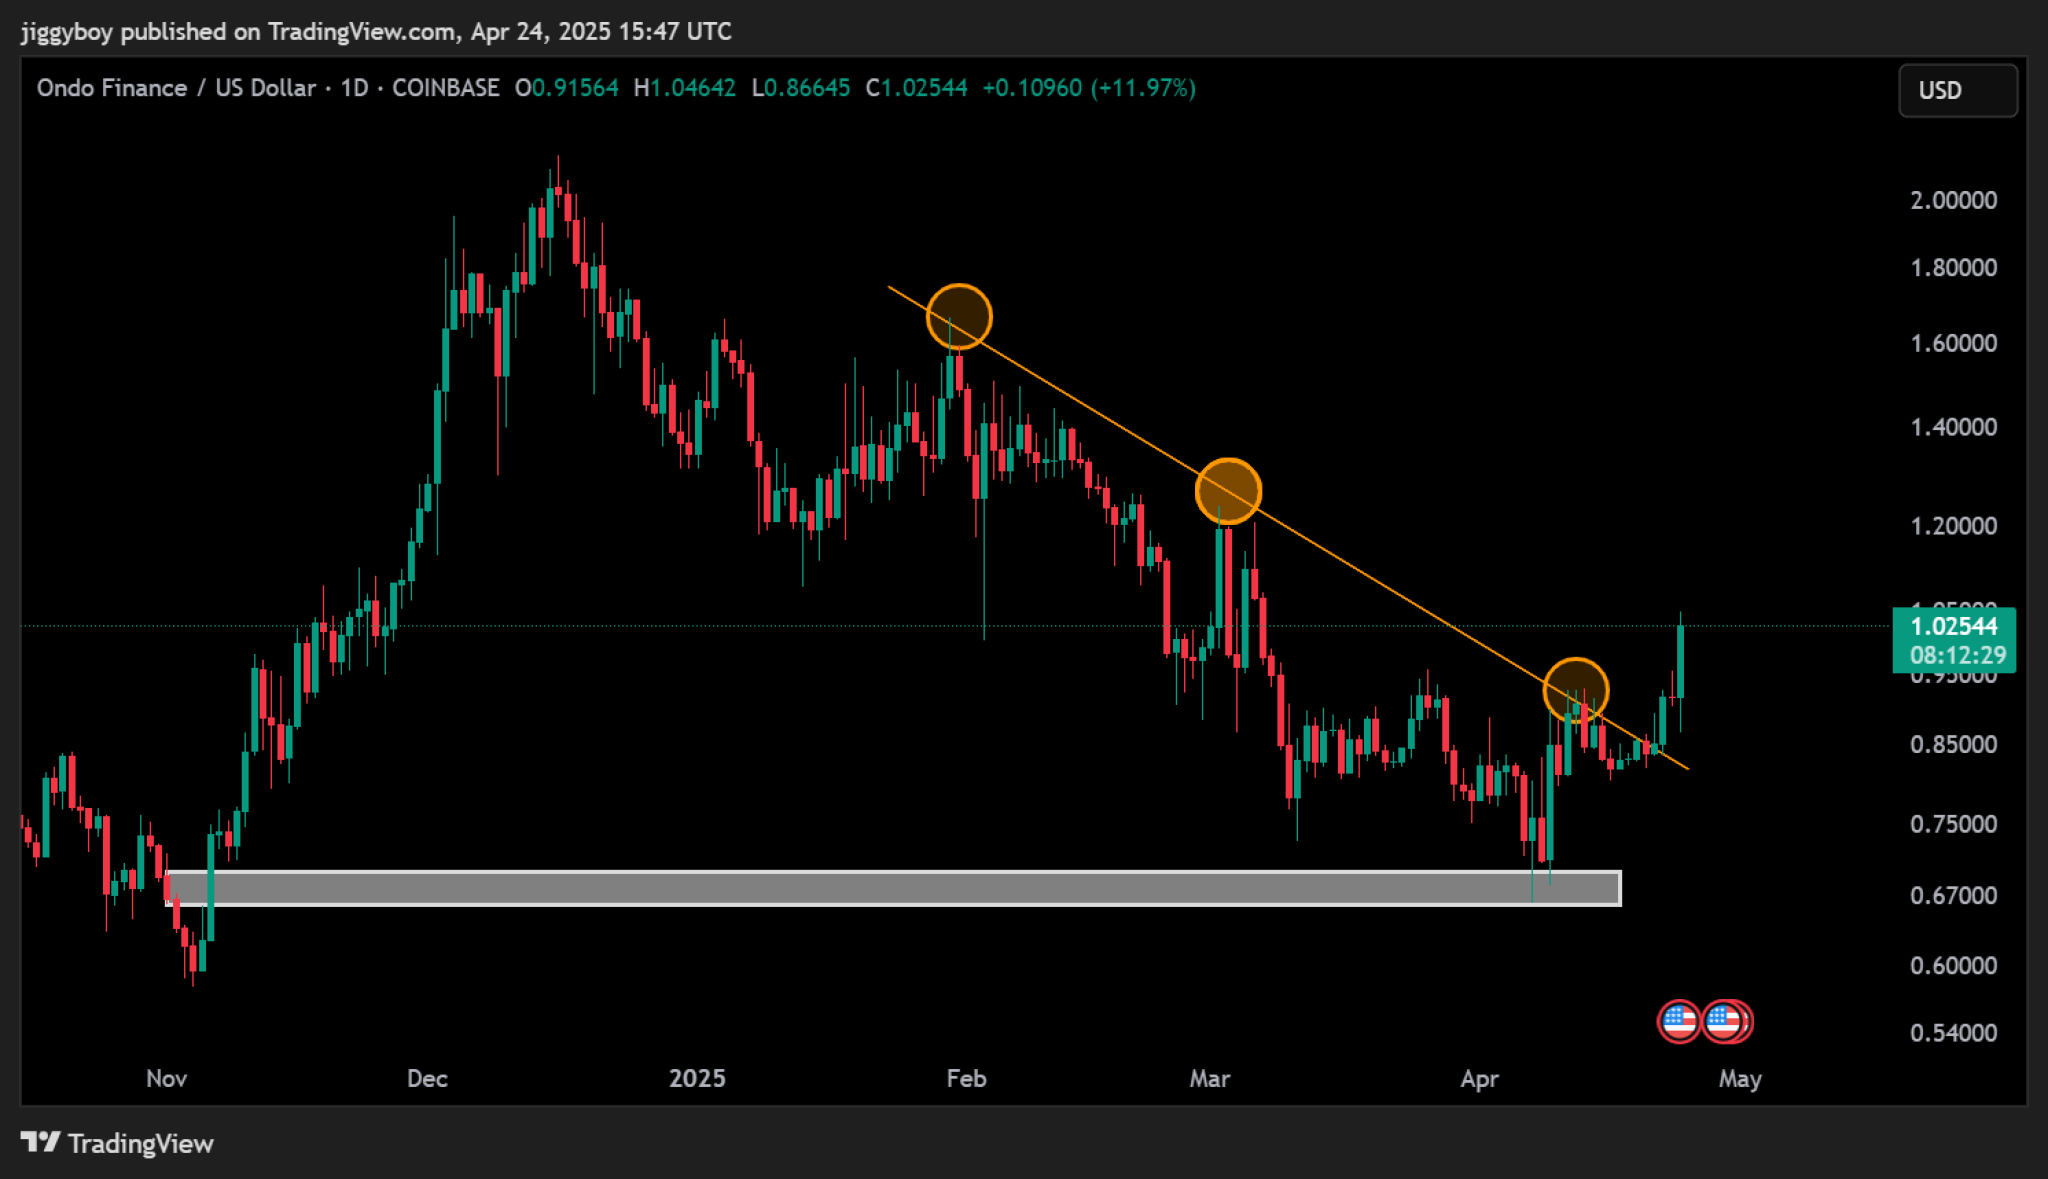Click the orange circle near the February trendline touch
Screen dimensions: 2048x1179
(x=957, y=315)
